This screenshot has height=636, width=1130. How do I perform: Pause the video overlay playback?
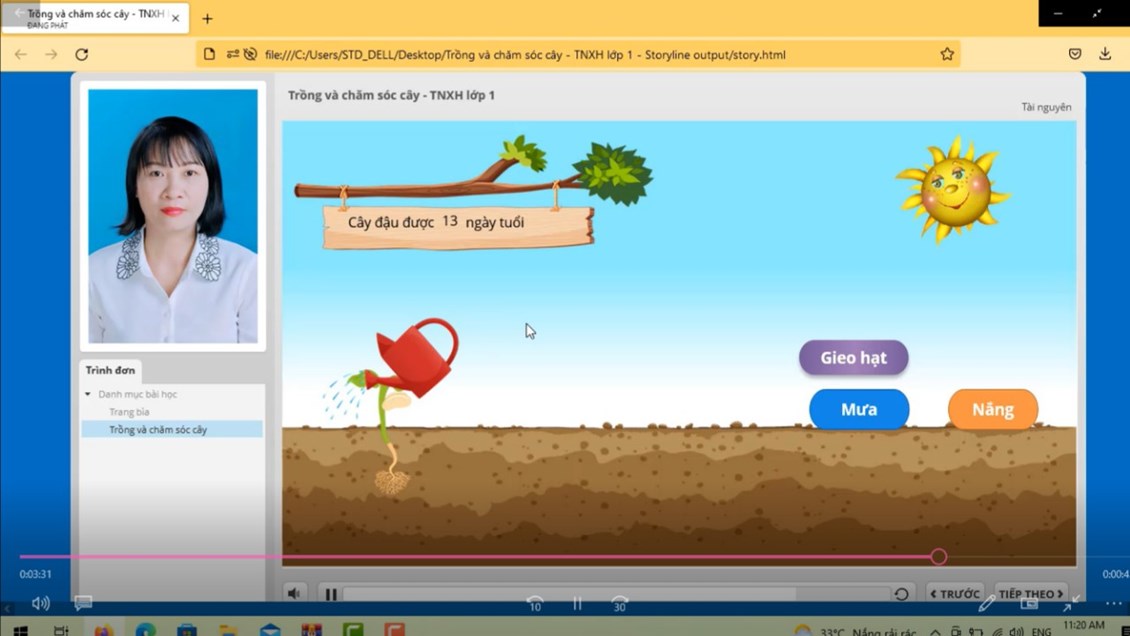point(577,604)
